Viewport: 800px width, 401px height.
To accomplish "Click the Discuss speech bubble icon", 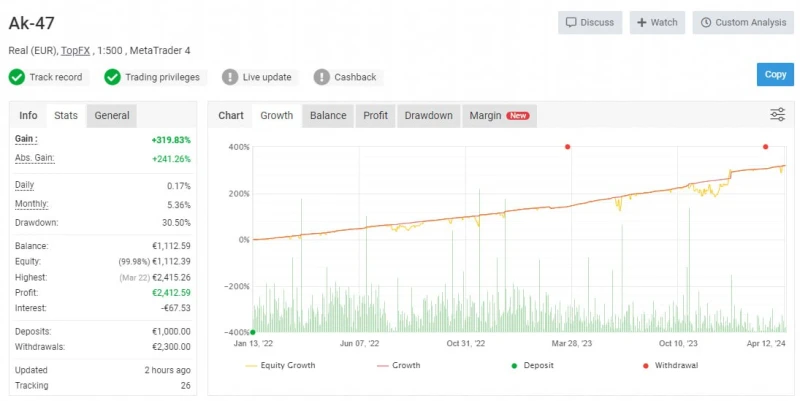I will [572, 22].
